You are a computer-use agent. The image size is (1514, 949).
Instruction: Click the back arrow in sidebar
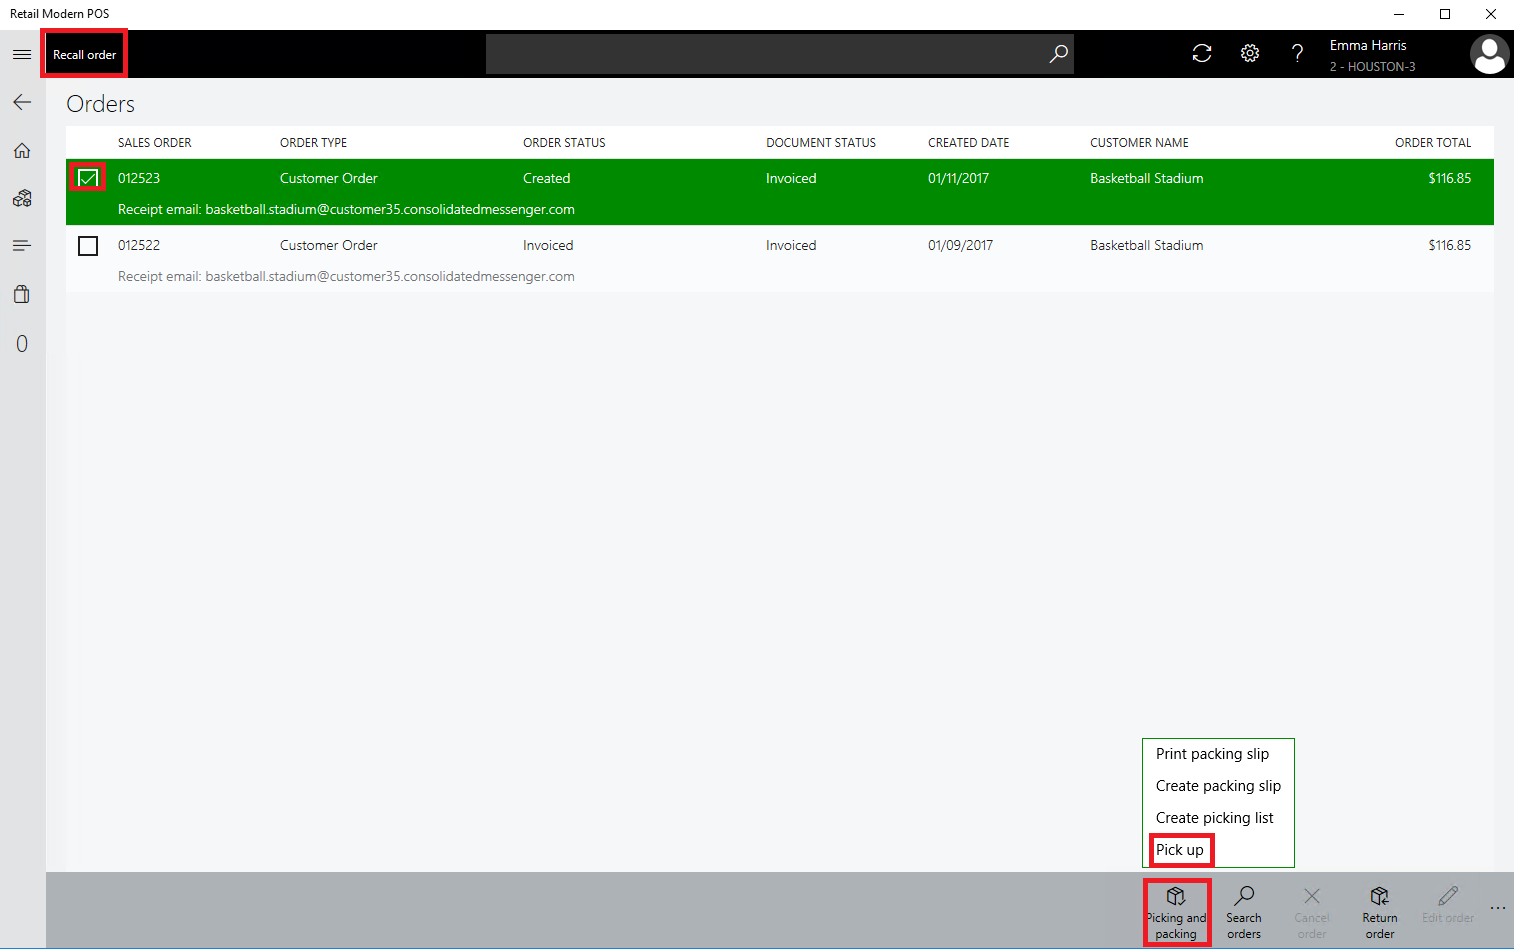[22, 102]
